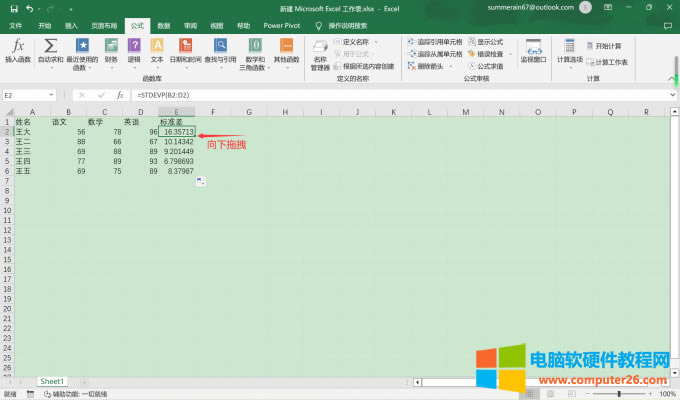Click the auto fill options icon below E6

[201, 180]
